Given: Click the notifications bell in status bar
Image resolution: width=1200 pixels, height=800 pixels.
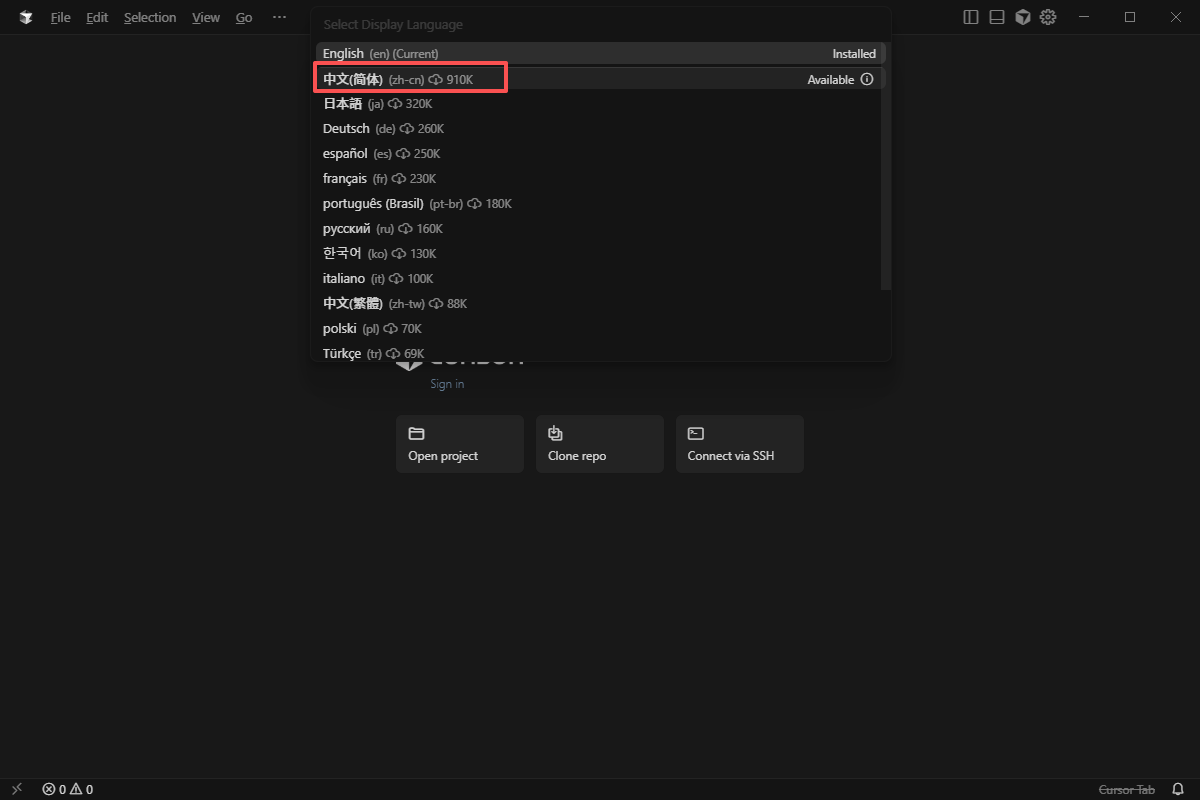Looking at the screenshot, I should click(1178, 790).
